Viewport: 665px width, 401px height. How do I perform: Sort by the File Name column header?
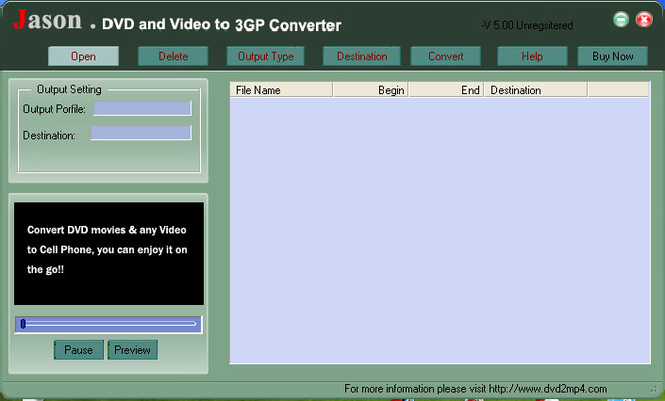point(281,90)
